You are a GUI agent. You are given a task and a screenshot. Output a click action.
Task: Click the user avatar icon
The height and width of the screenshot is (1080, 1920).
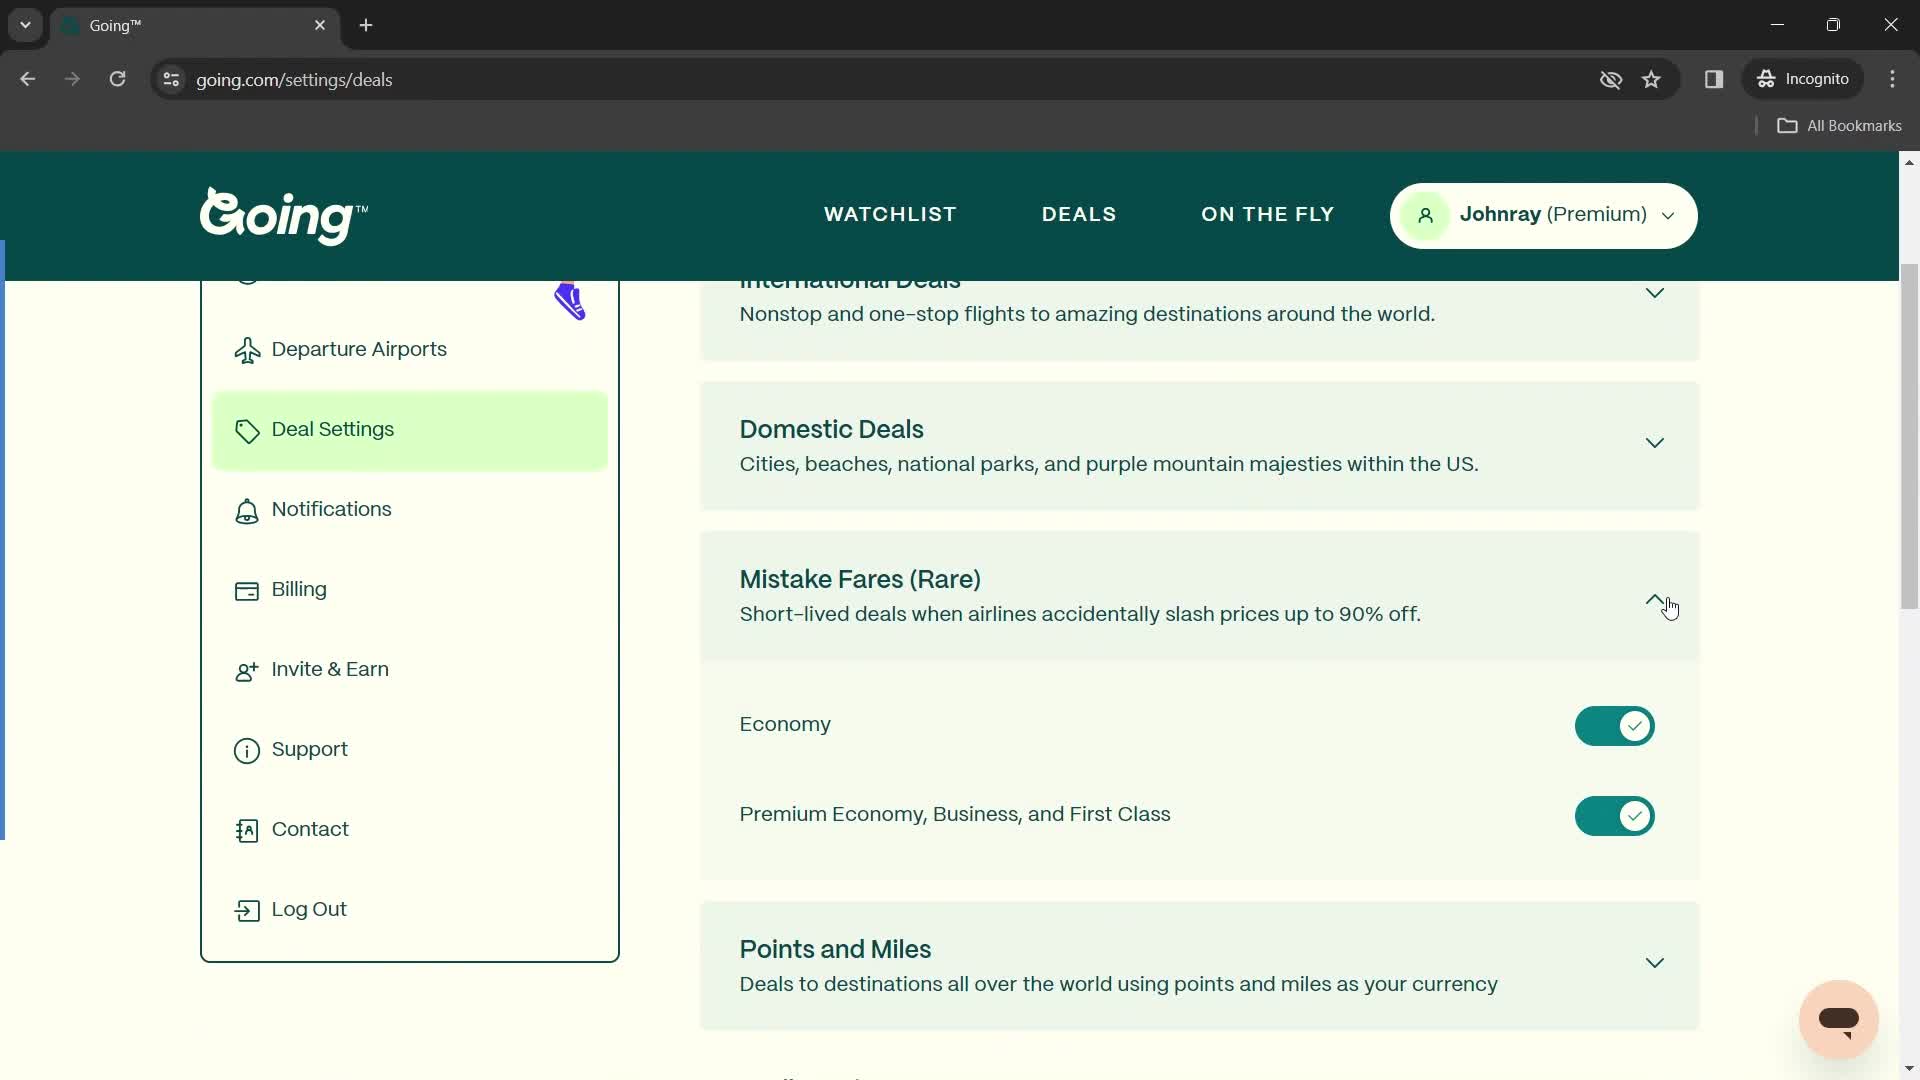click(x=1426, y=215)
